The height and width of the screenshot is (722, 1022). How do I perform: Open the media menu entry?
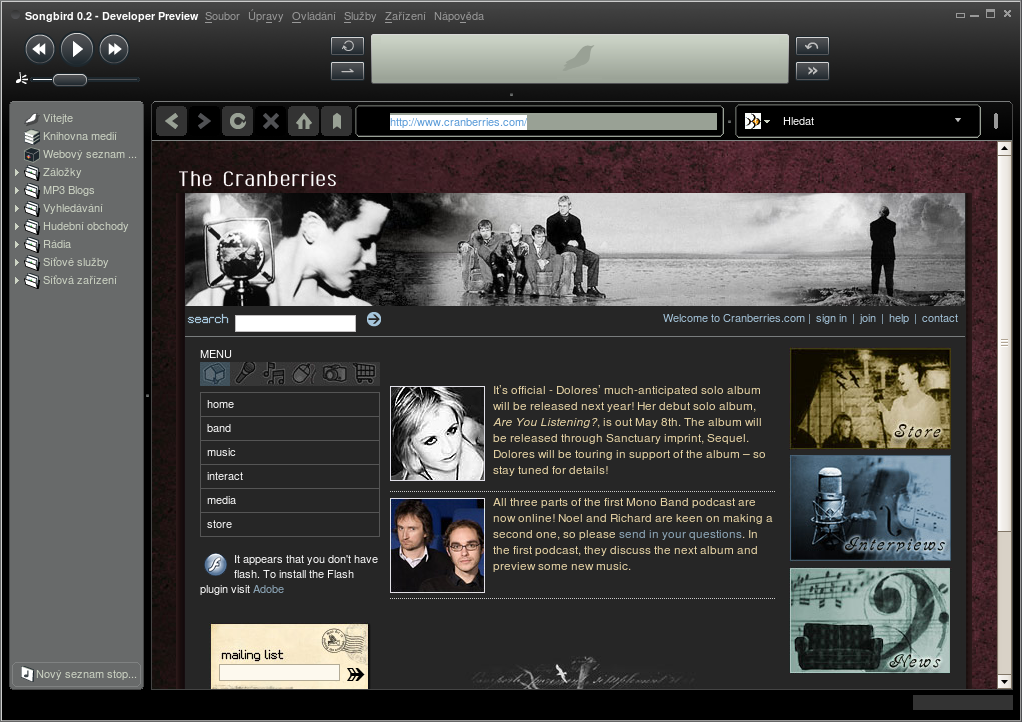[x=289, y=500]
